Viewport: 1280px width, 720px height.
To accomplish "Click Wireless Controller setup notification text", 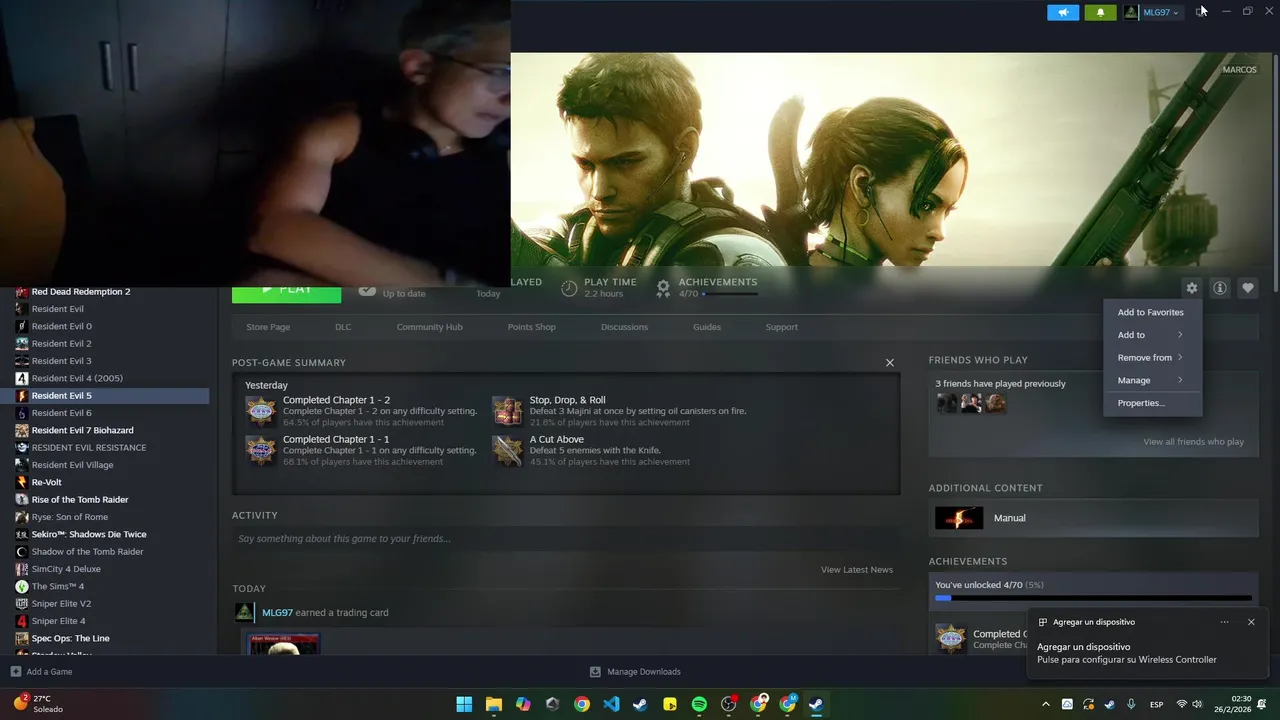I will click(x=1127, y=660).
